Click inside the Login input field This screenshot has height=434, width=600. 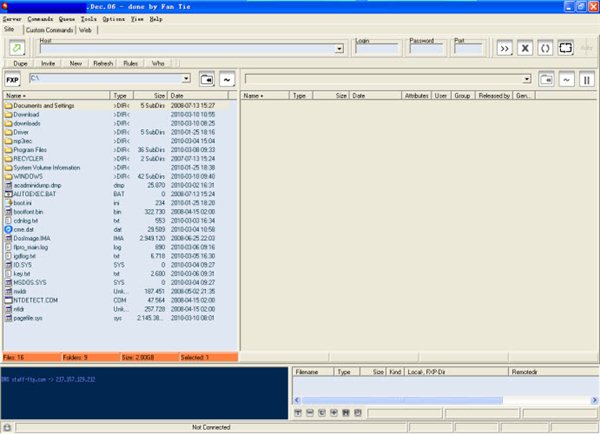coord(376,48)
